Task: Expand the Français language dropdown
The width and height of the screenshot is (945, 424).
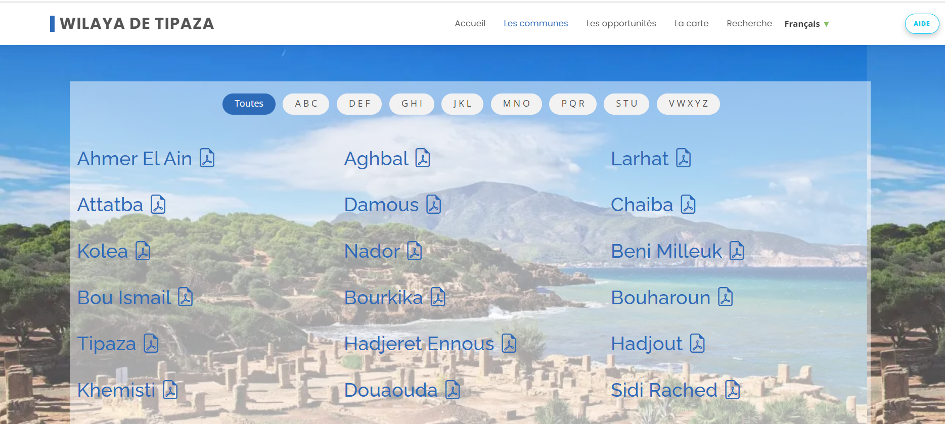Action: click(x=806, y=24)
